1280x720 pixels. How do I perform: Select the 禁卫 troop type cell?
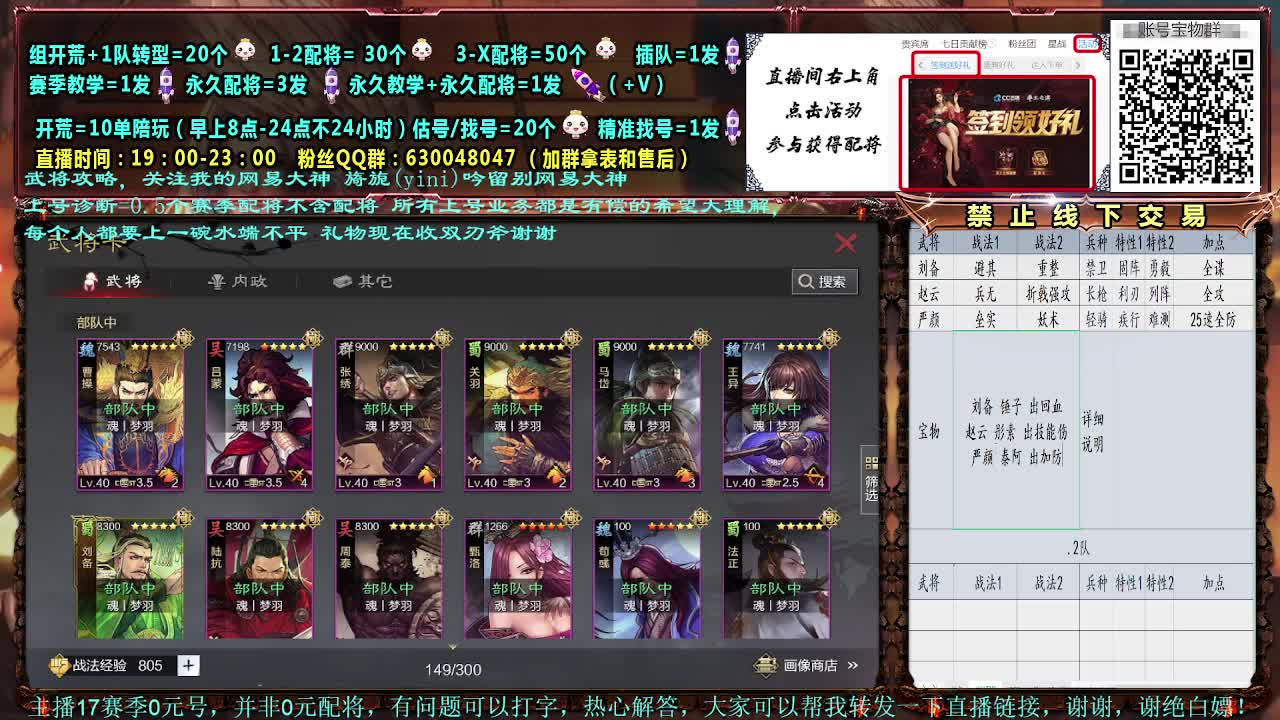[x=1097, y=269]
